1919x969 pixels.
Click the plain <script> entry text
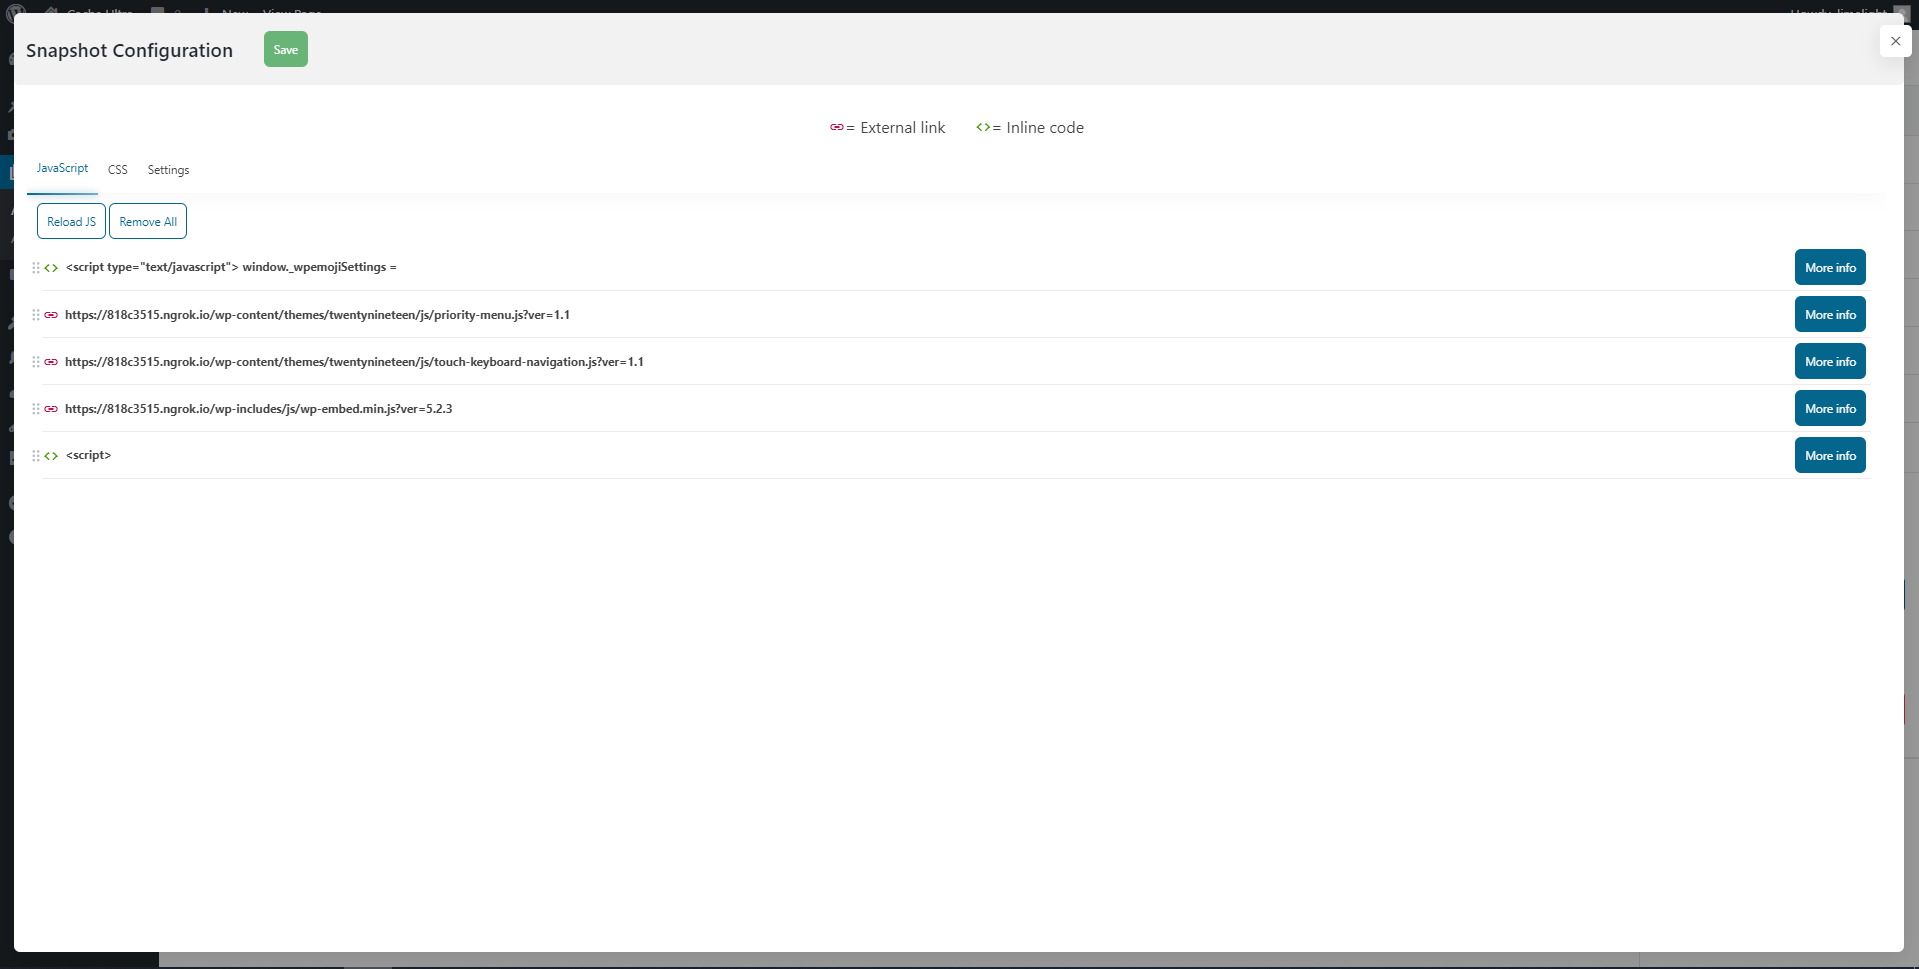(88, 455)
